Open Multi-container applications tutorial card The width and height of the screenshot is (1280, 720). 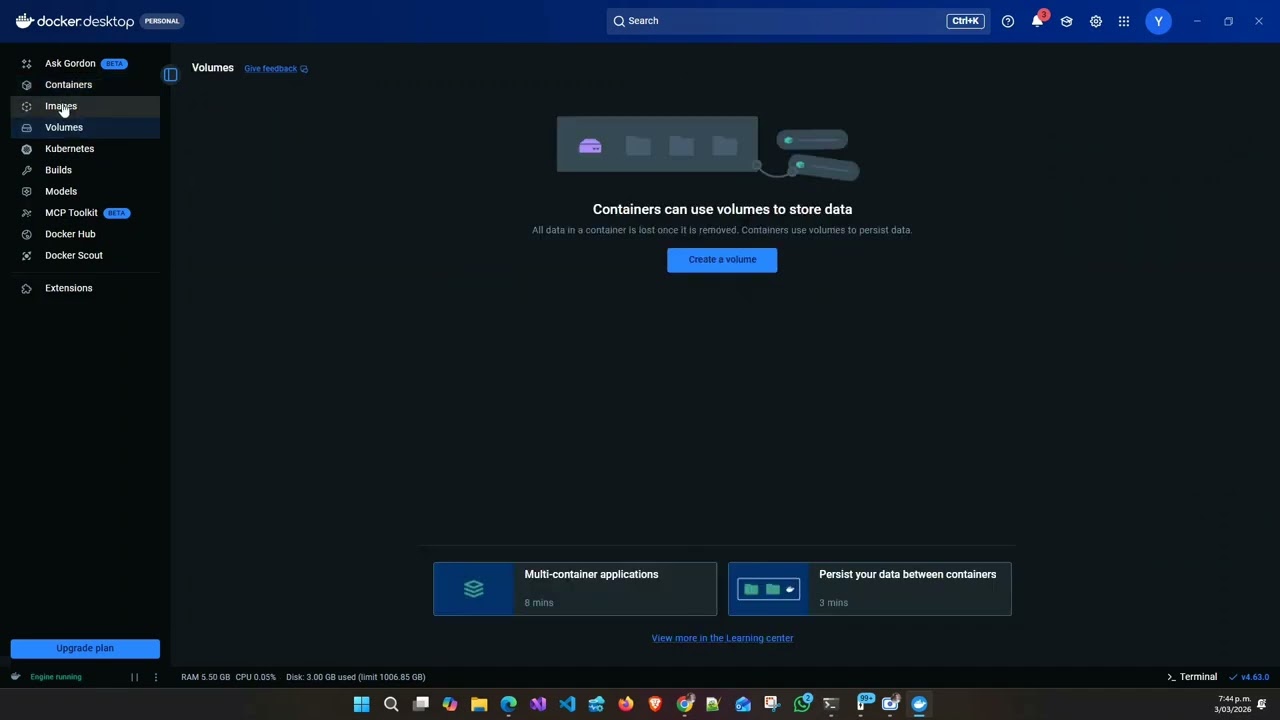click(x=575, y=589)
